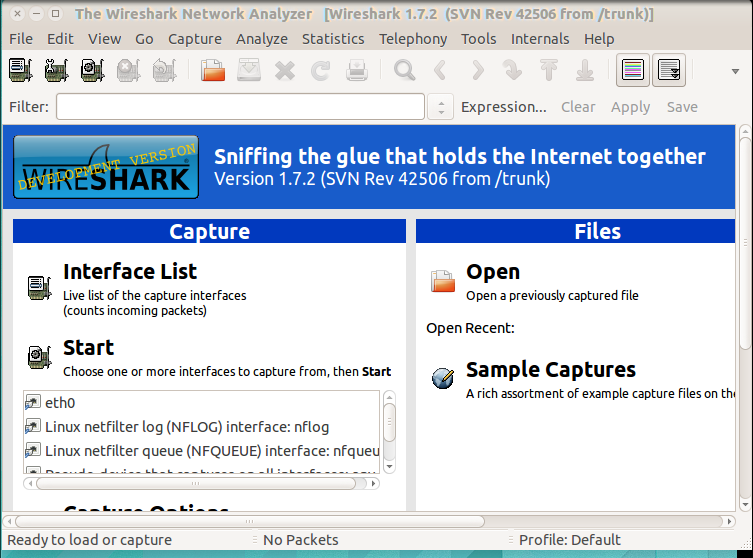The image size is (753, 558).
Task: Click the go back in packet history arrow
Action: [440, 70]
